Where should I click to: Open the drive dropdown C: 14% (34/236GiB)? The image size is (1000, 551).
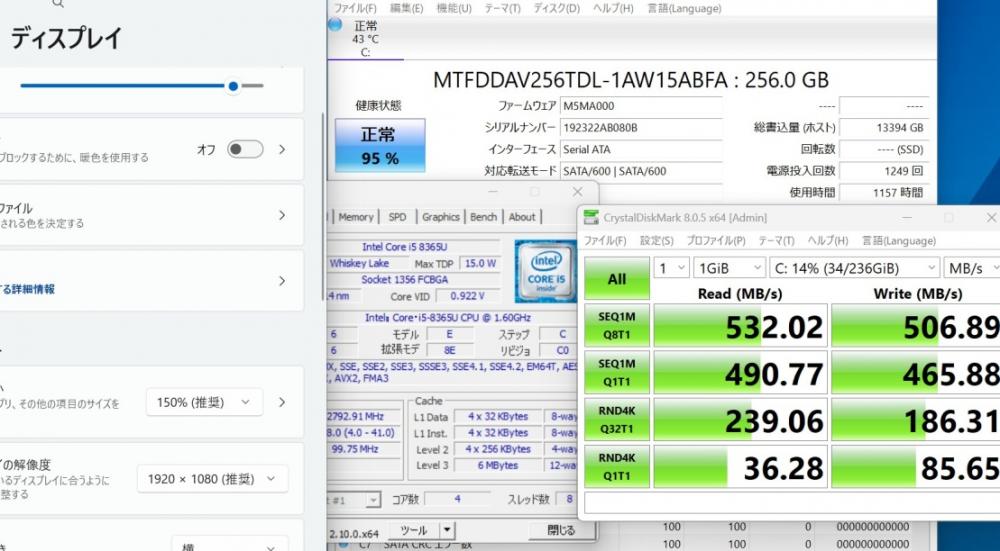point(855,268)
